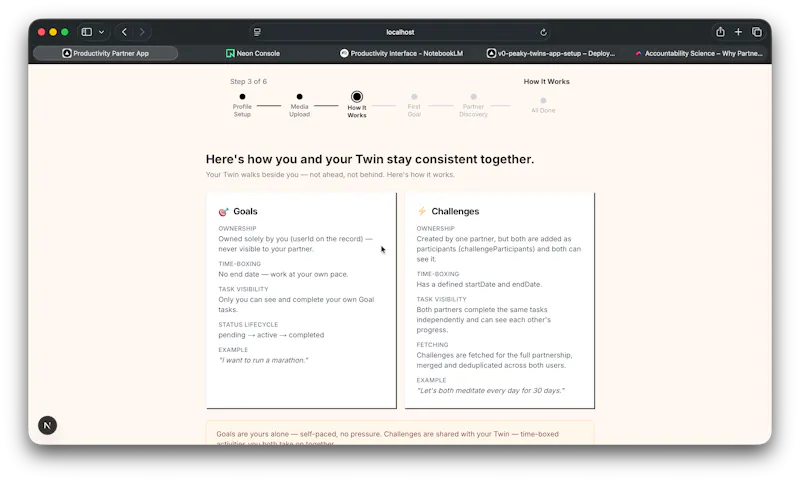Go back with the back arrow
The height and width of the screenshot is (482, 800).
(x=124, y=32)
